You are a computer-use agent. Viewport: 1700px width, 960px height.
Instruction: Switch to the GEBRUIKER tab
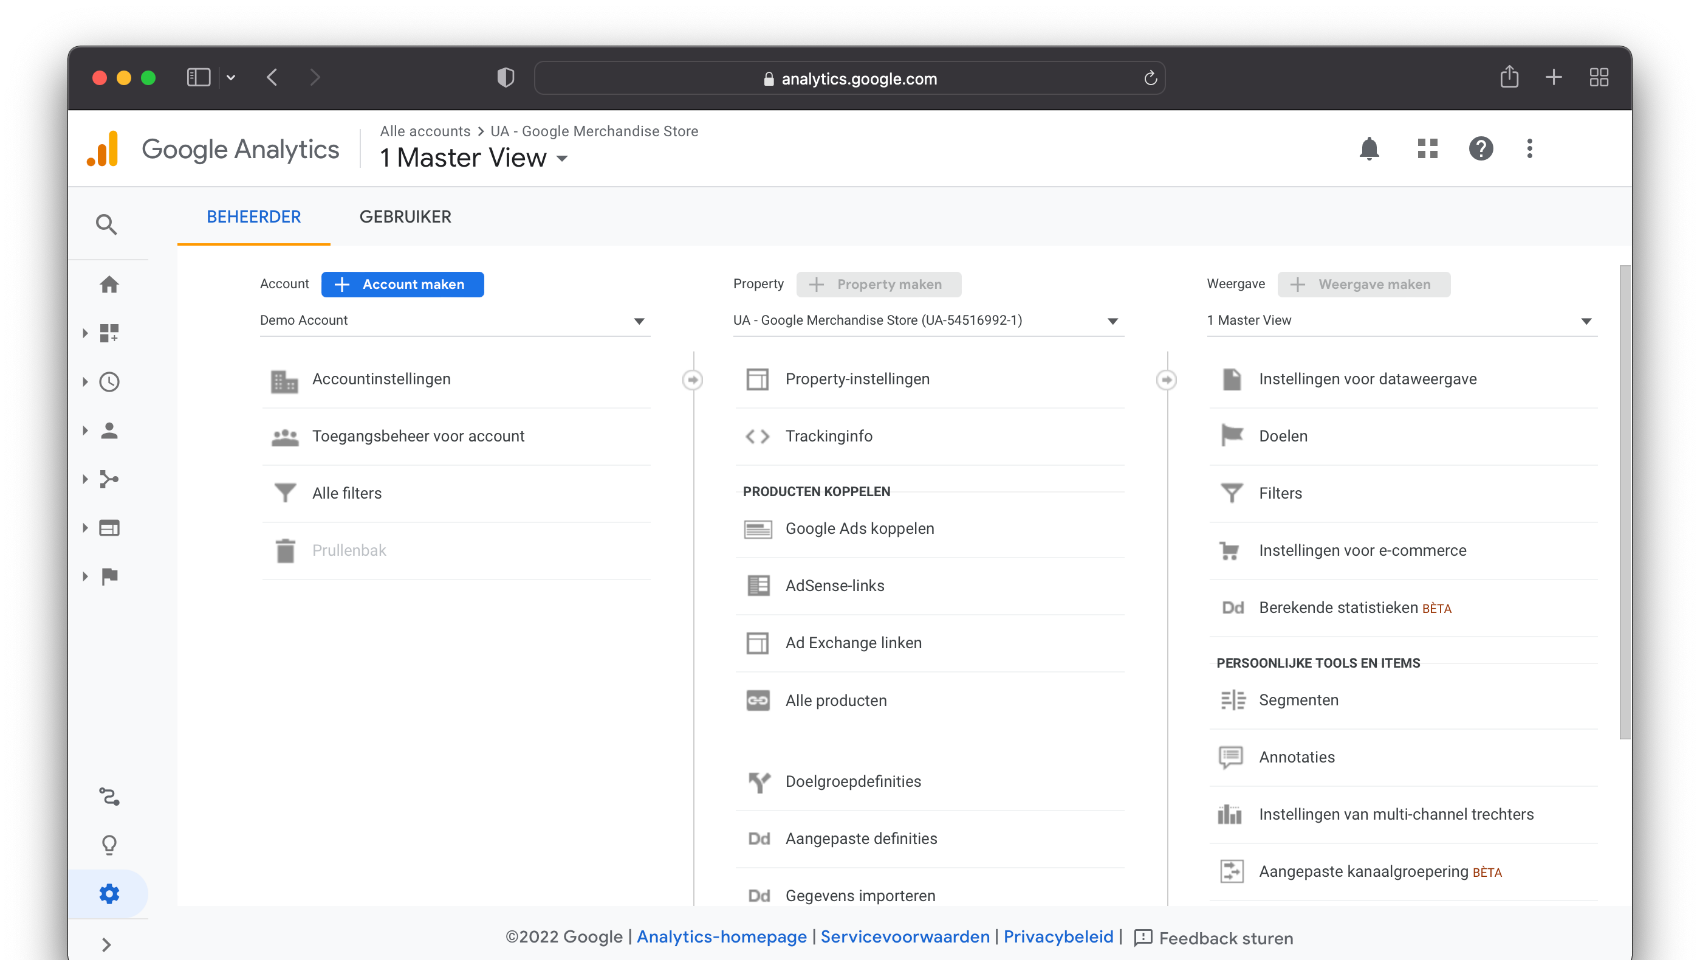coord(405,217)
